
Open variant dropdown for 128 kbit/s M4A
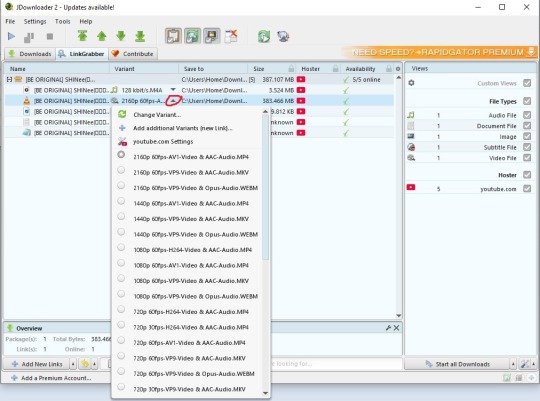[x=173, y=90]
